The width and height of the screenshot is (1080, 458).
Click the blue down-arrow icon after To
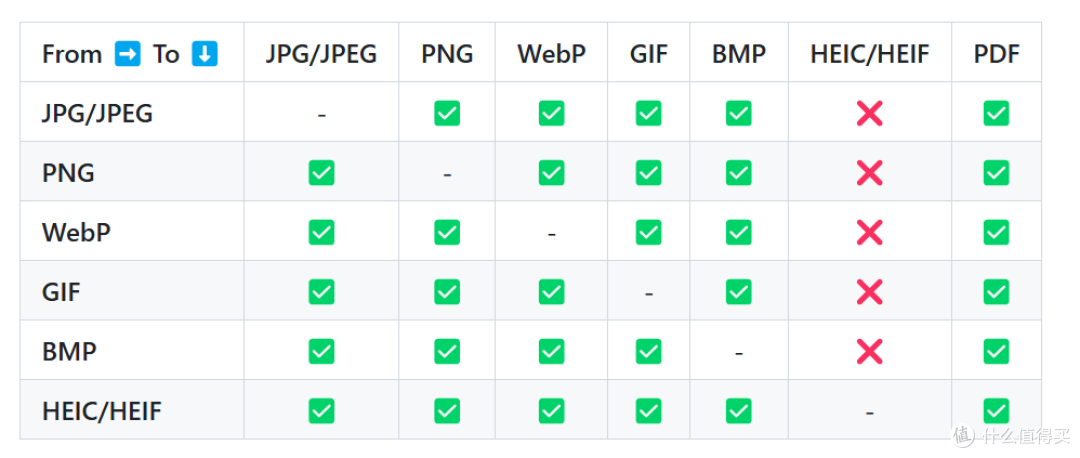coord(205,54)
